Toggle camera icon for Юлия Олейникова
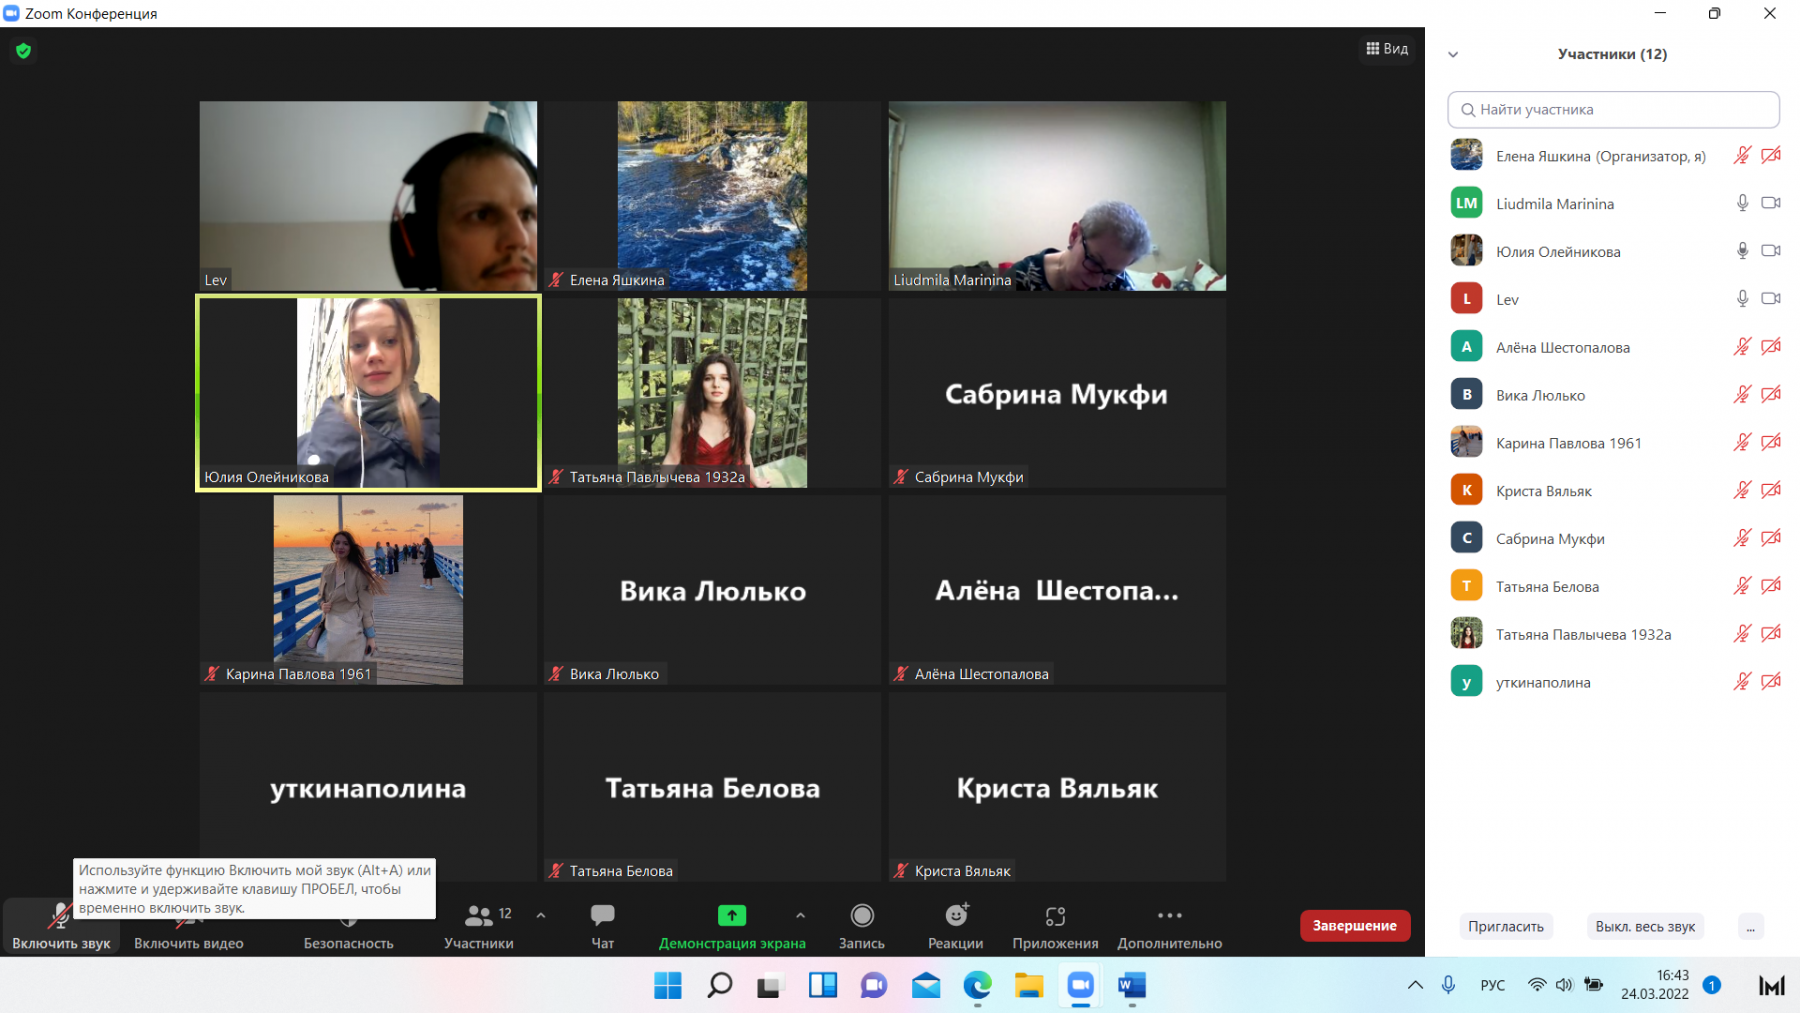 coord(1771,251)
